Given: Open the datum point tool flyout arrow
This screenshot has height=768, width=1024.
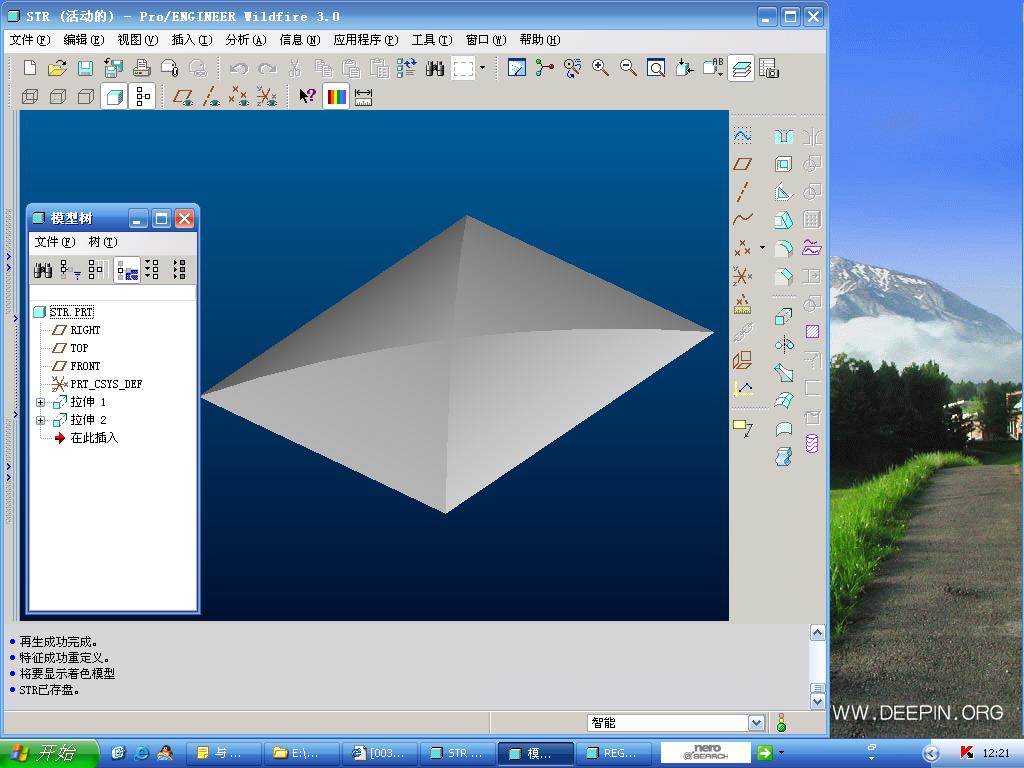Looking at the screenshot, I should point(762,248).
